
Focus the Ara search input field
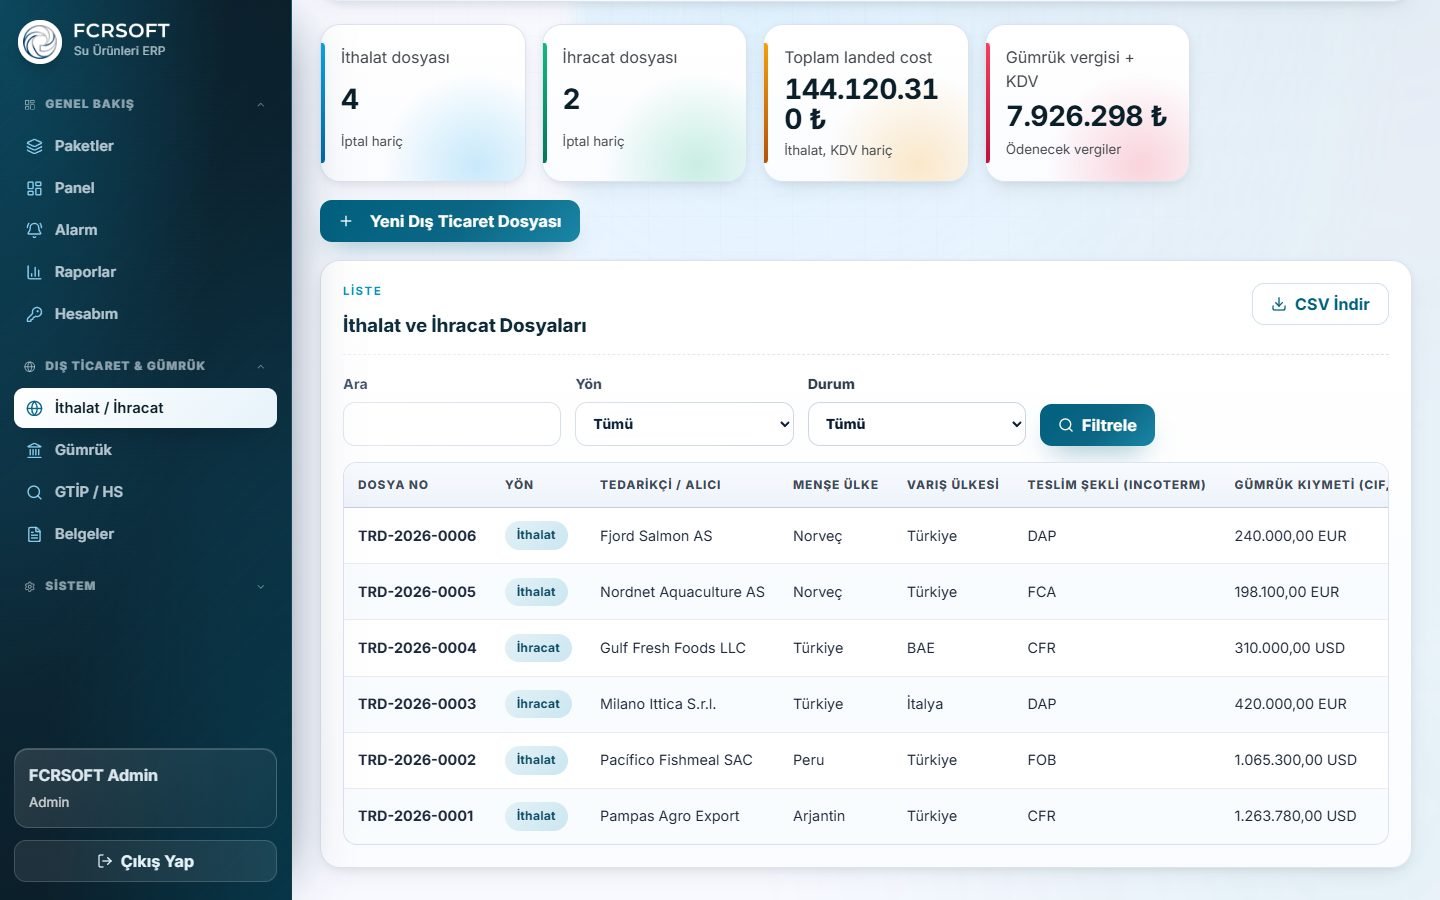pyautogui.click(x=452, y=424)
